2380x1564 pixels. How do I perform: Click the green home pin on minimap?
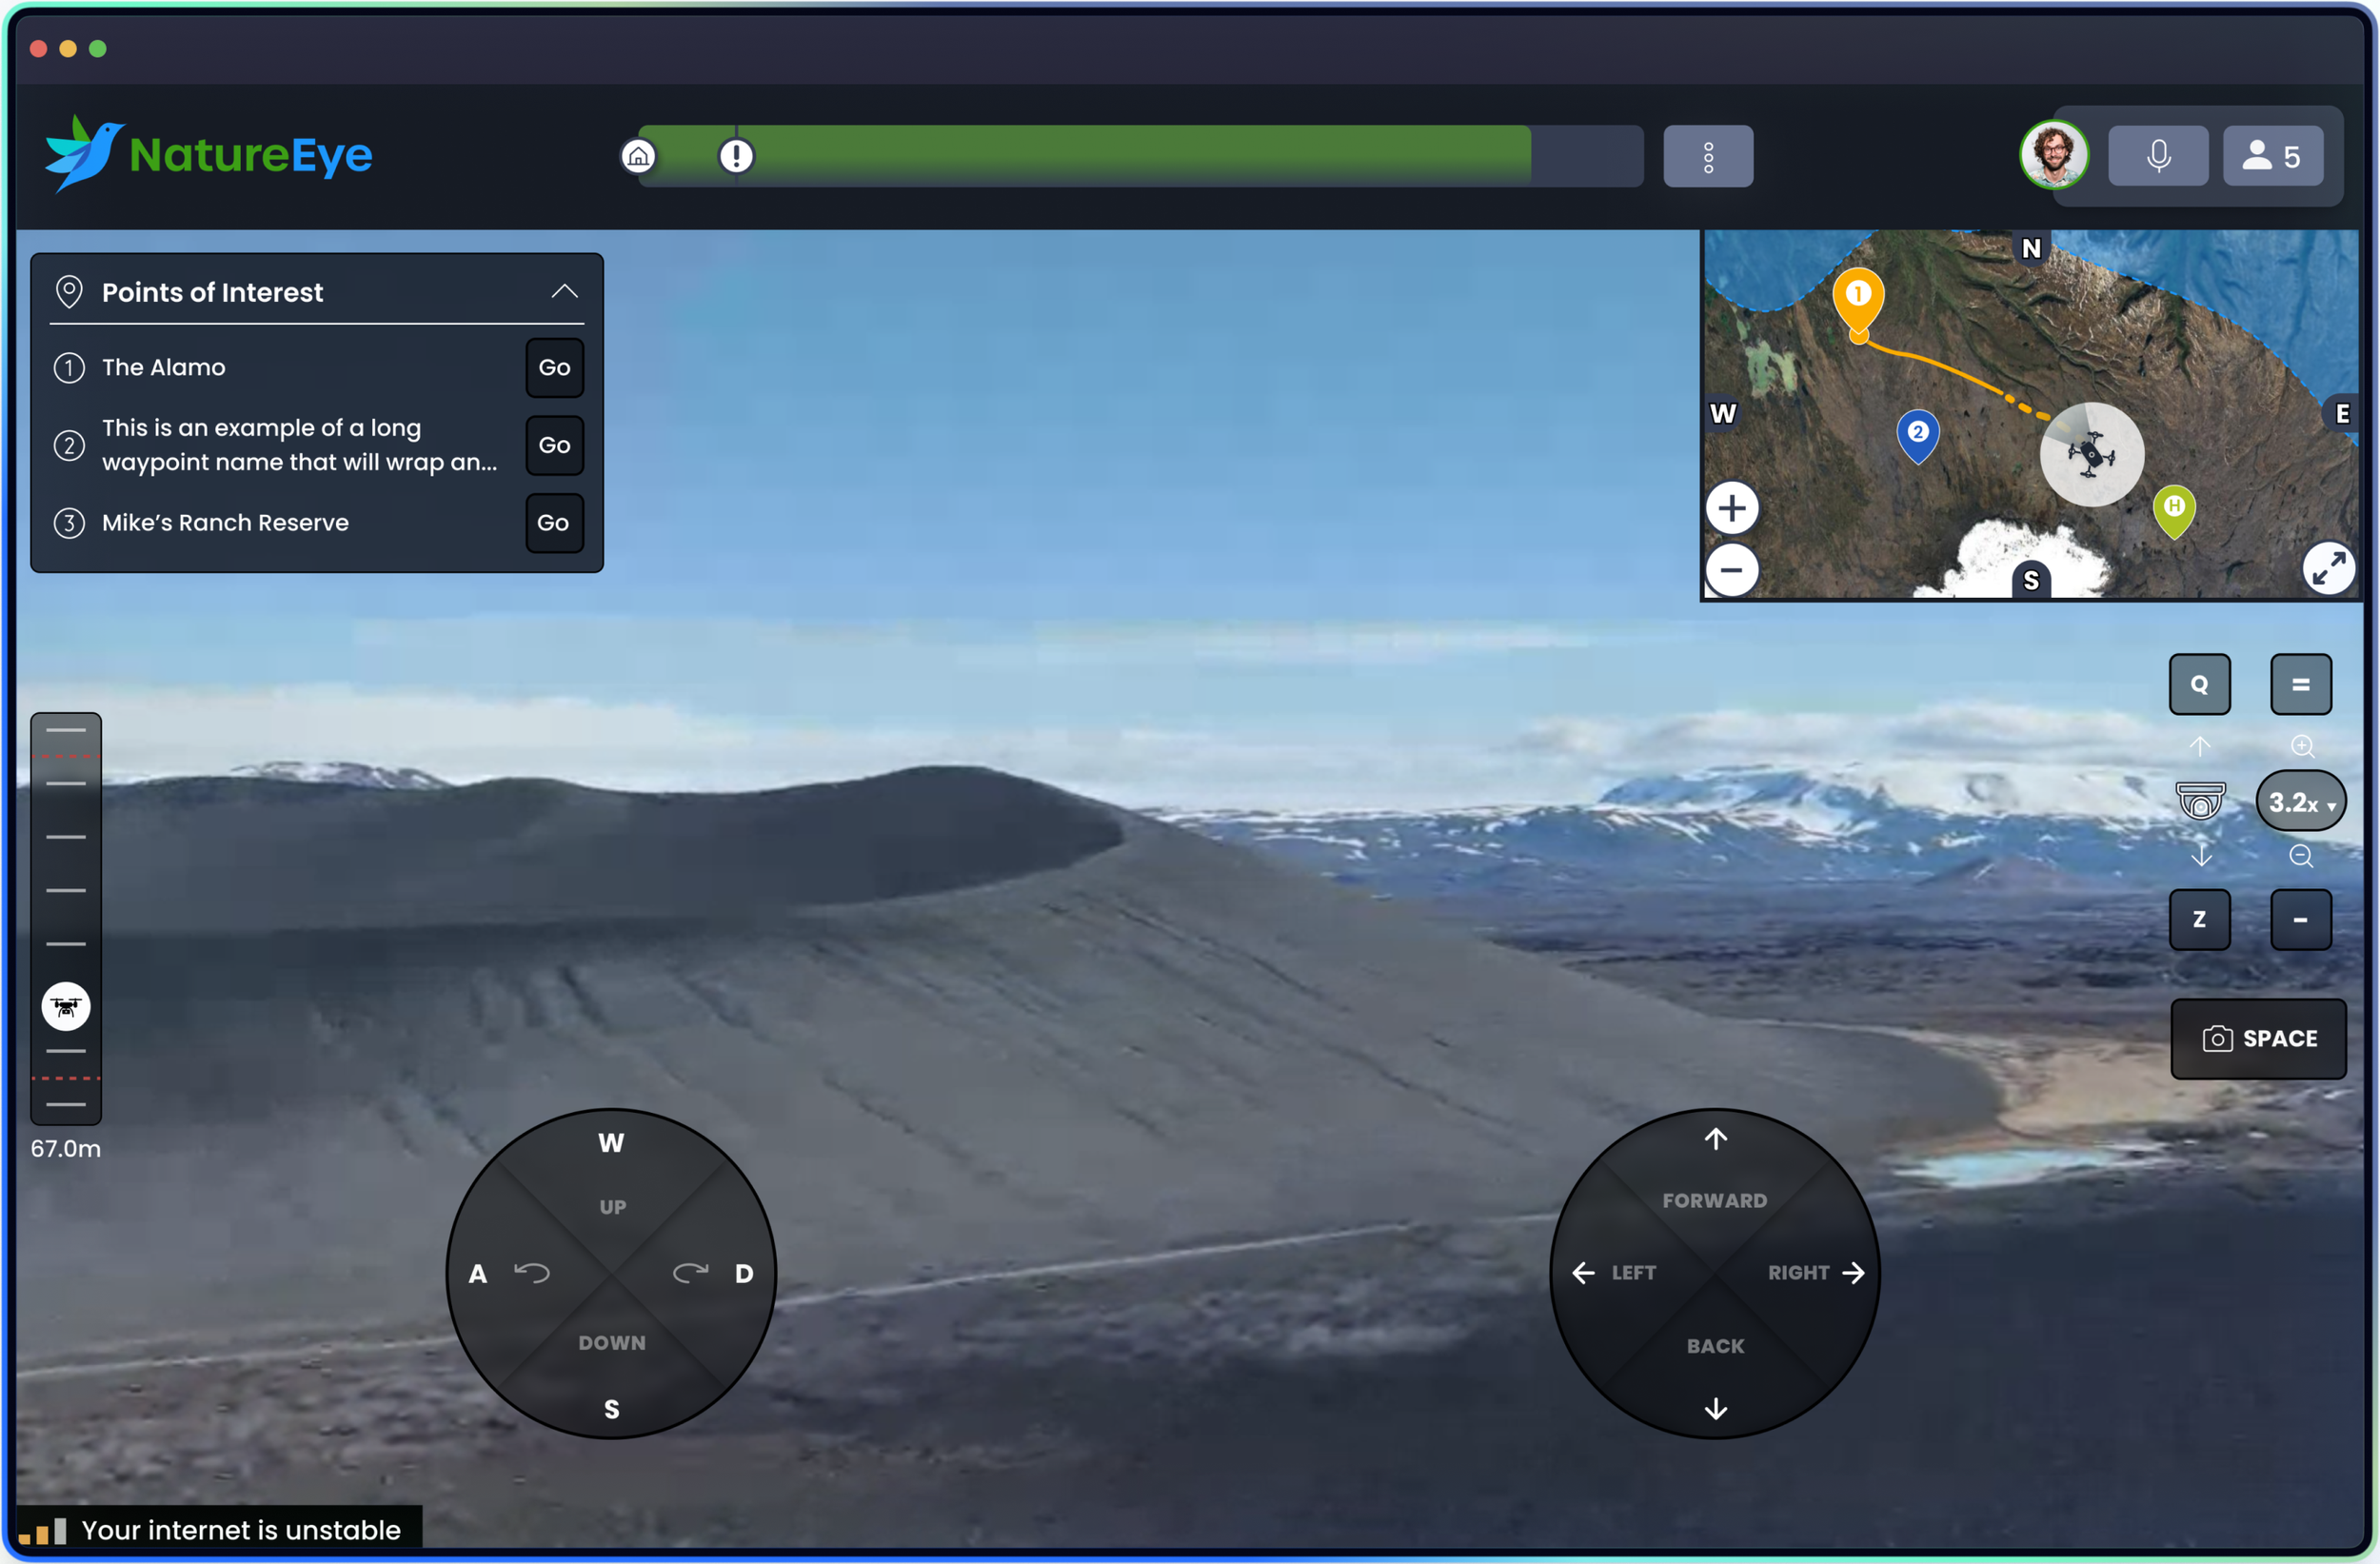(x=2173, y=509)
